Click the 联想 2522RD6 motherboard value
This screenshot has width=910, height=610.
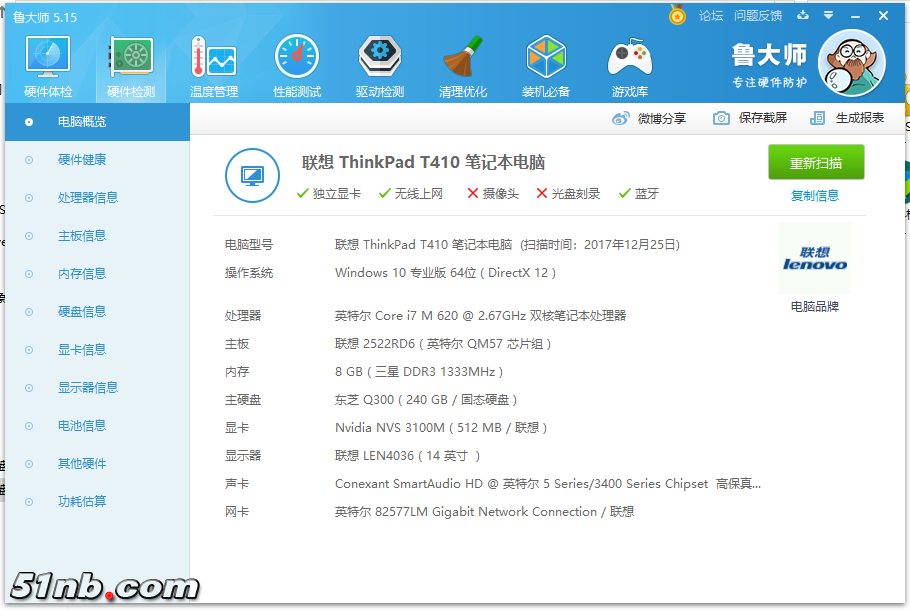[x=443, y=344]
